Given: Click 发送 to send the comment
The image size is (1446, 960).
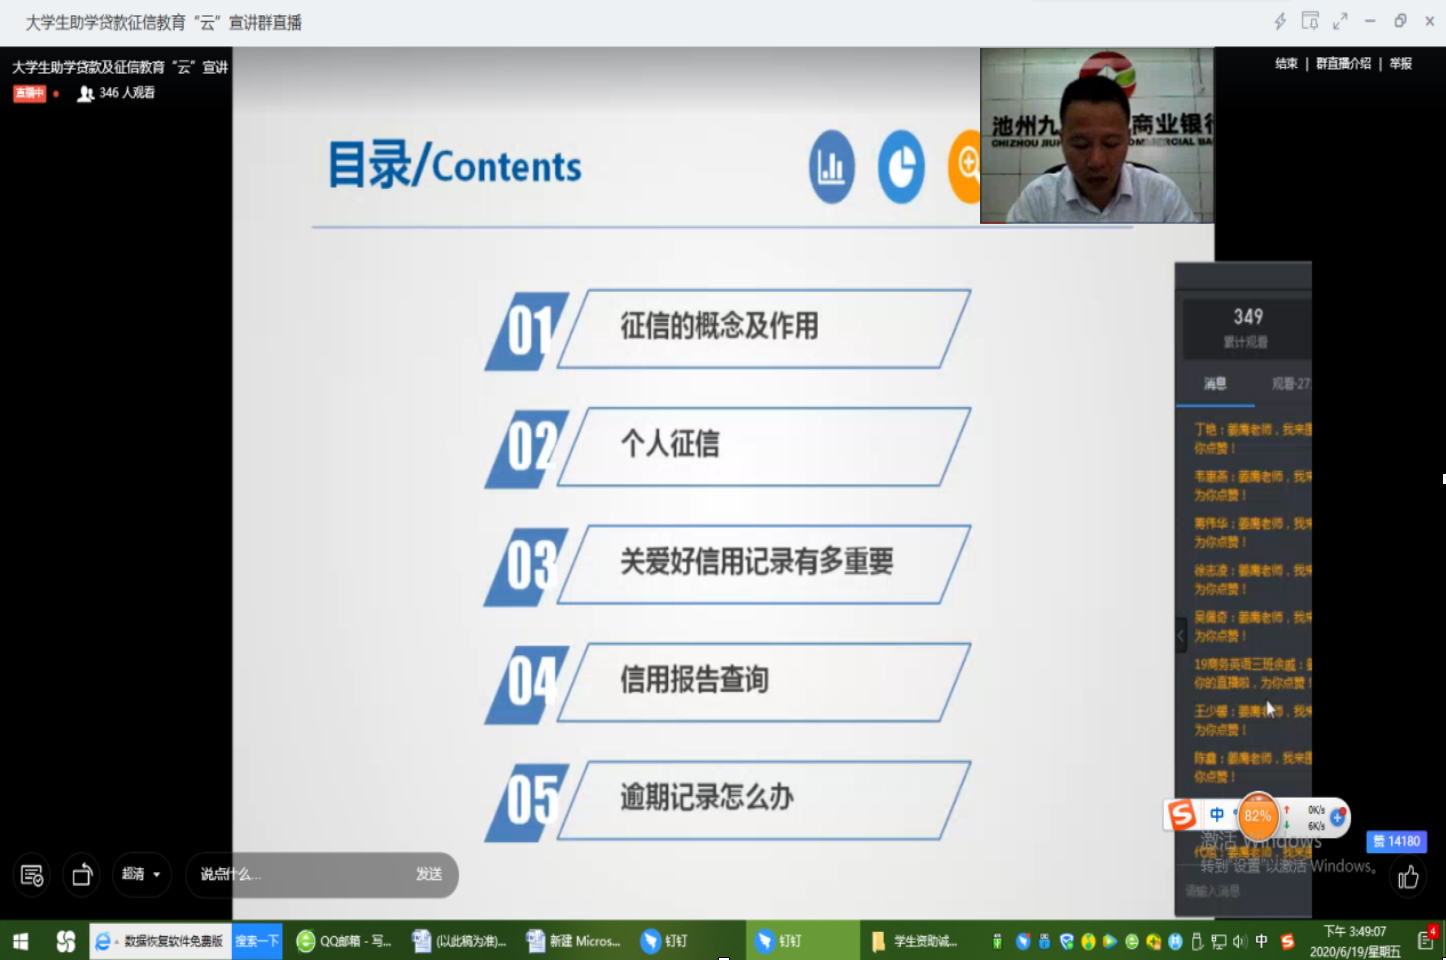Looking at the screenshot, I should pyautogui.click(x=429, y=874).
